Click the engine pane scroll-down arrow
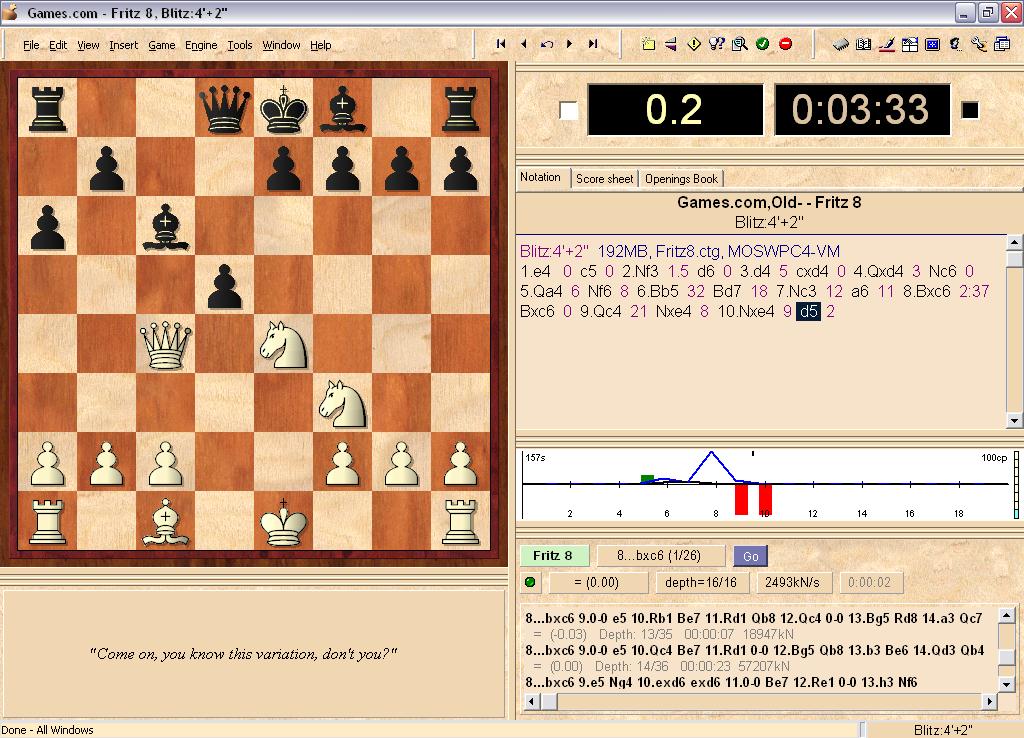 1006,684
